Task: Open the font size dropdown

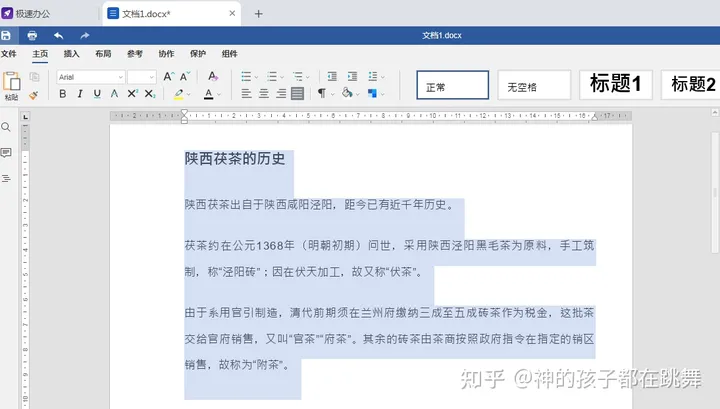Action: click(x=151, y=77)
